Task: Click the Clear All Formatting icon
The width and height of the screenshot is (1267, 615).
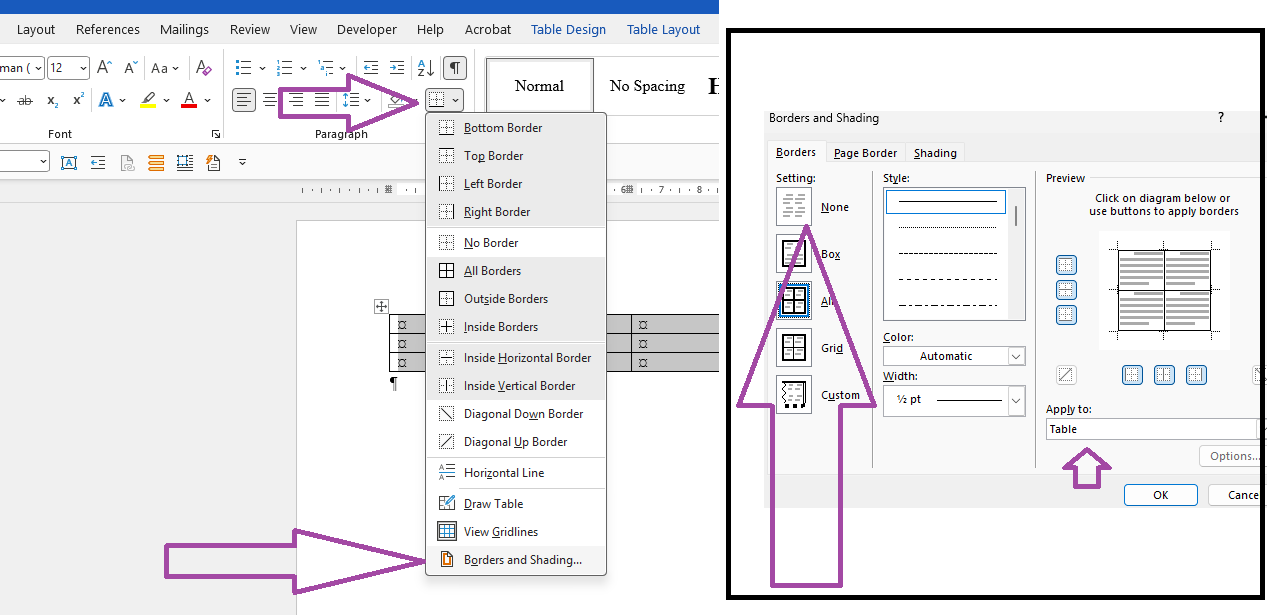Action: point(204,68)
